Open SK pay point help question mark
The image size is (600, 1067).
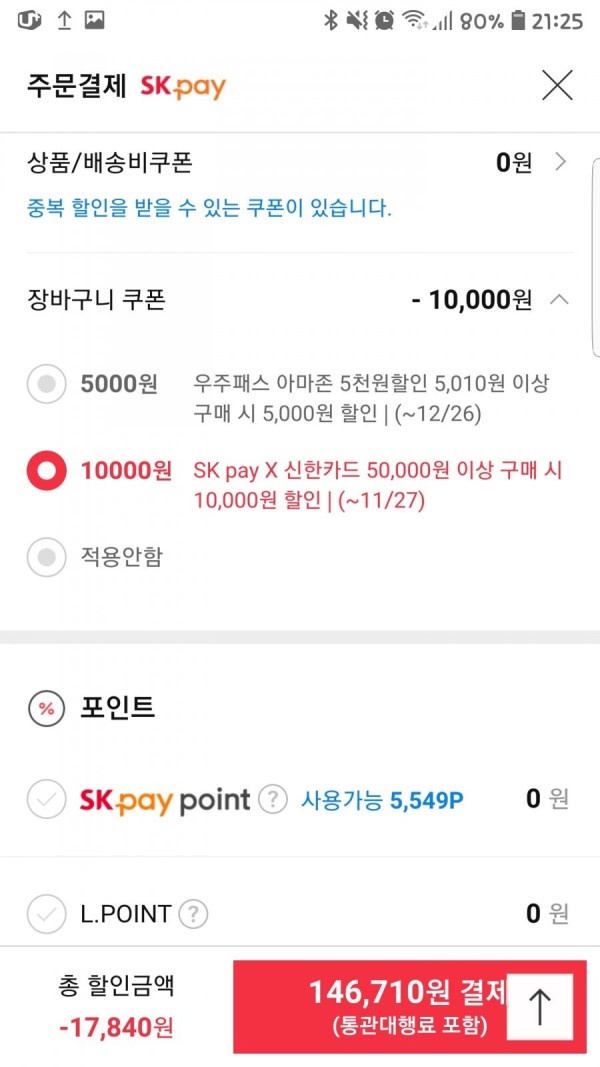click(x=273, y=800)
